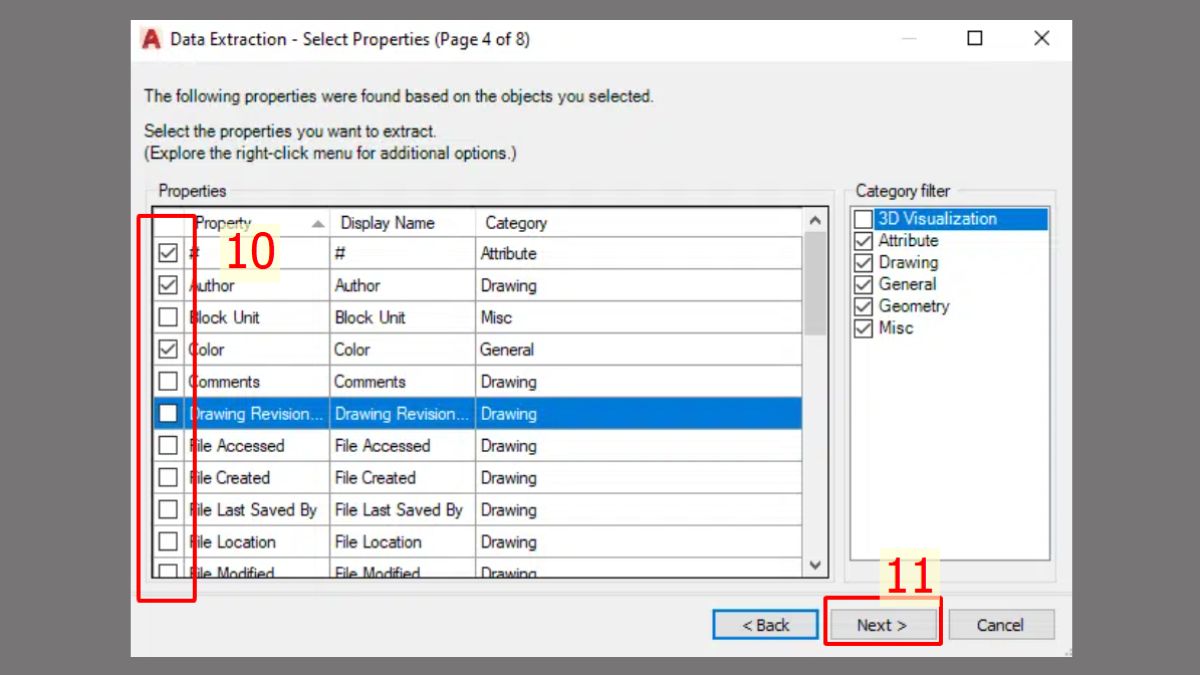The width and height of the screenshot is (1200, 675).
Task: Uncheck the Attribute category filter
Action: (862, 240)
